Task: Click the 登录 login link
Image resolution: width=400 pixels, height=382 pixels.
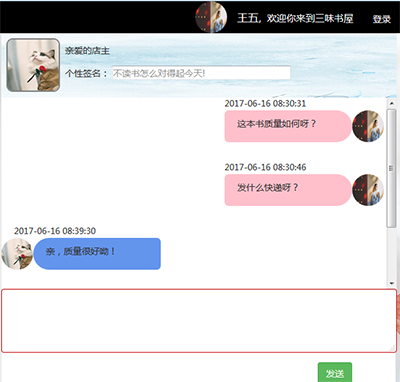Action: pos(382,19)
